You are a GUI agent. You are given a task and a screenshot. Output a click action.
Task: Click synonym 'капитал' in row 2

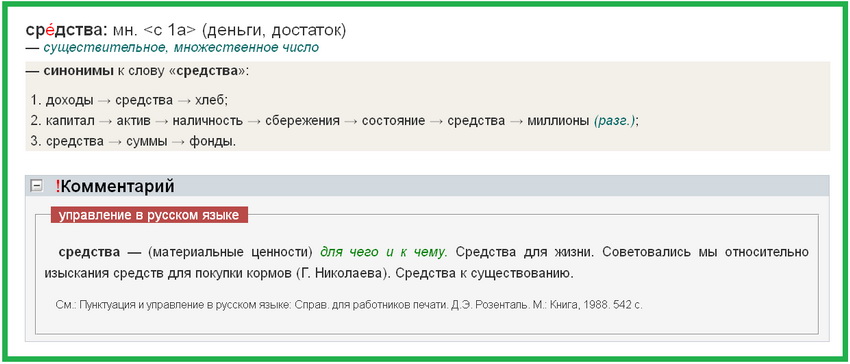[70, 121]
